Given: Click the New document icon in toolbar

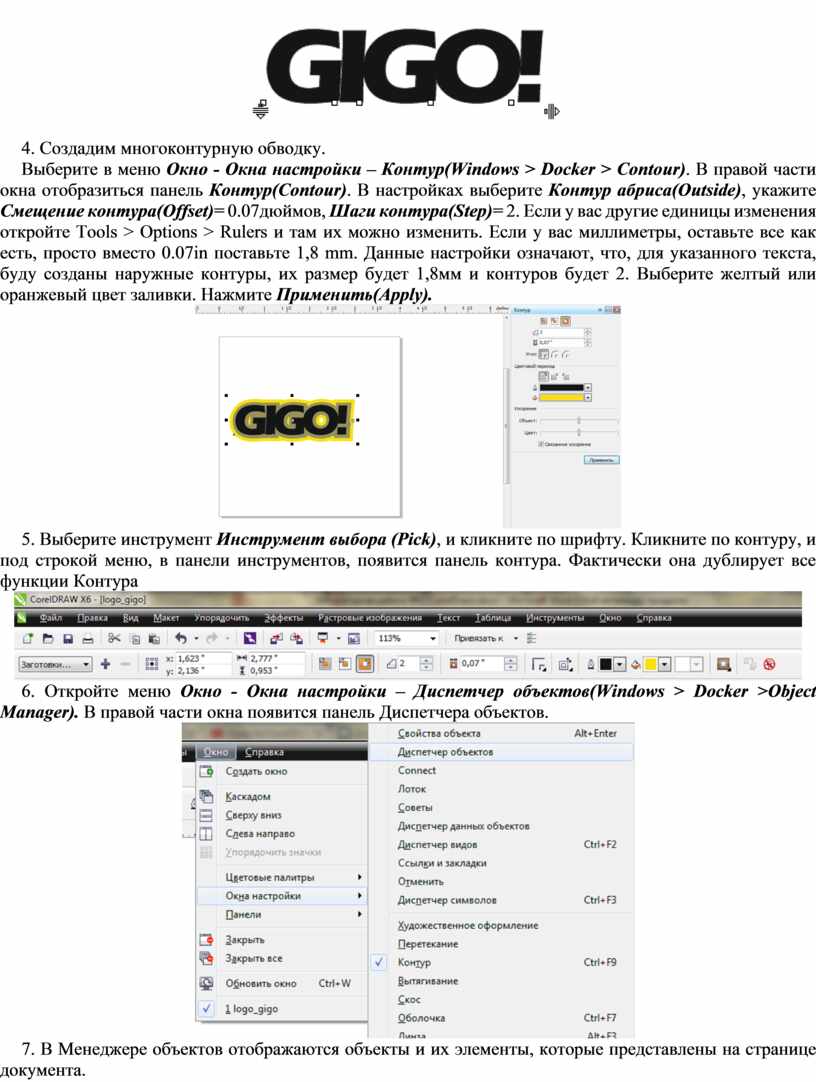Looking at the screenshot, I should (x=28, y=638).
